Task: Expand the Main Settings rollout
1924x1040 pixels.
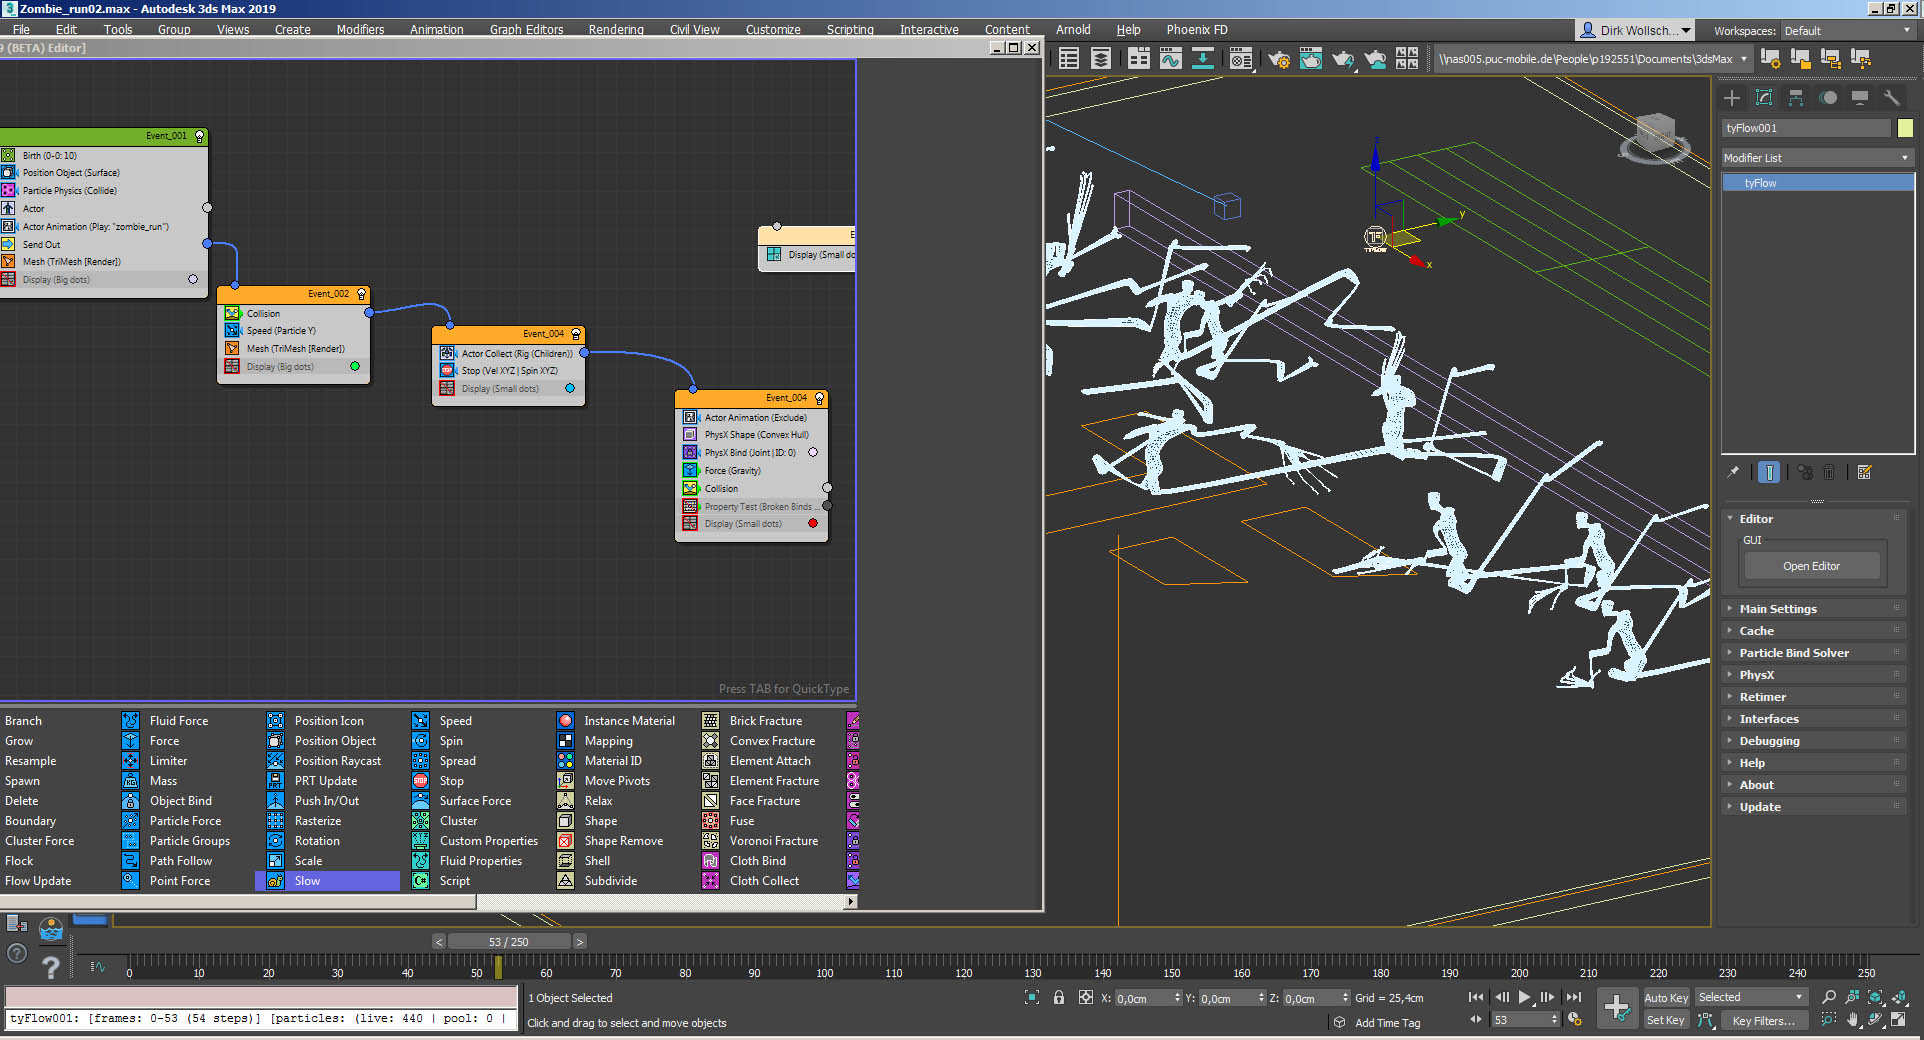Action: 1815,609
